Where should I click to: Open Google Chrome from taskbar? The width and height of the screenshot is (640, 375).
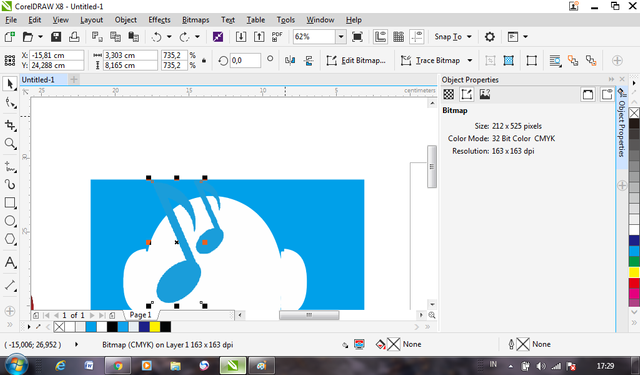coord(118,366)
